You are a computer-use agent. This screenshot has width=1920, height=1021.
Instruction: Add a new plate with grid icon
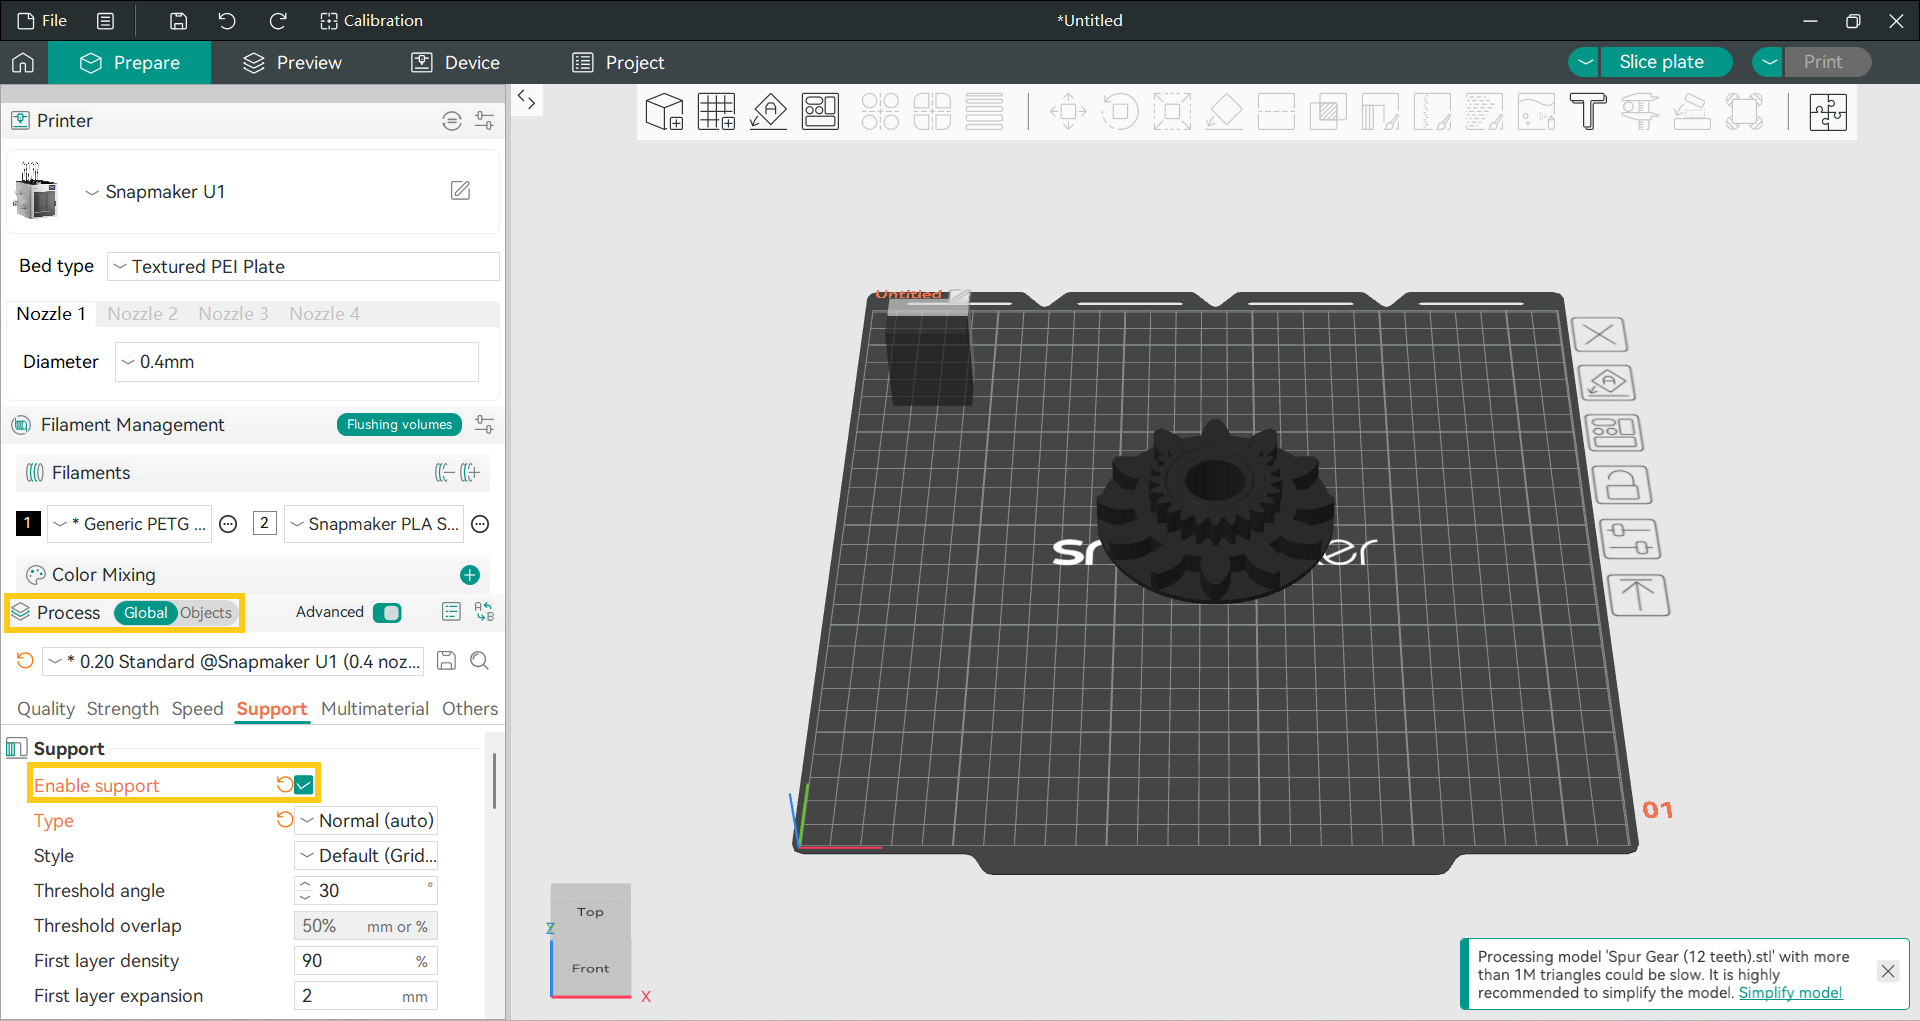(x=716, y=112)
